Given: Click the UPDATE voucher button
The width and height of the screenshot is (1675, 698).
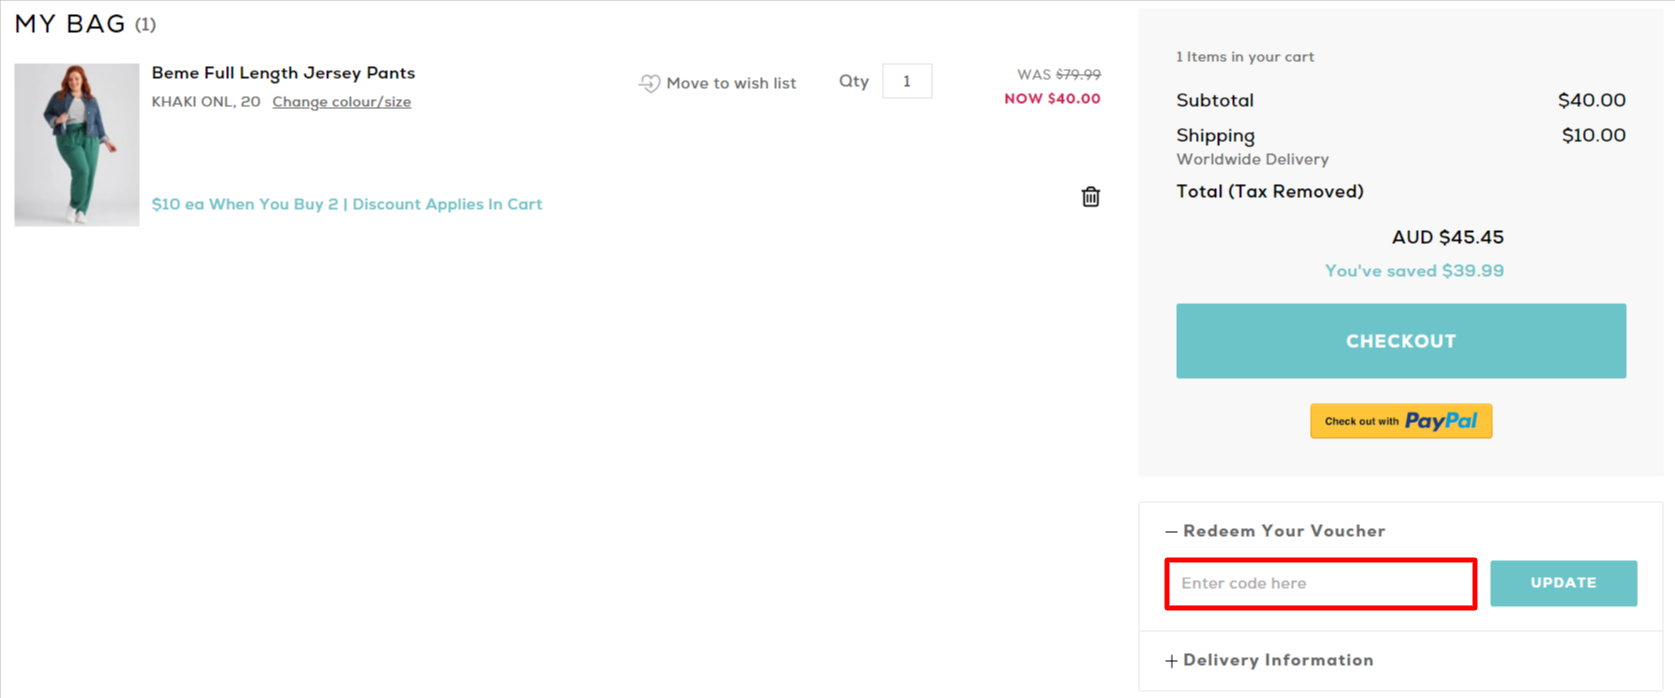Looking at the screenshot, I should [1562, 583].
